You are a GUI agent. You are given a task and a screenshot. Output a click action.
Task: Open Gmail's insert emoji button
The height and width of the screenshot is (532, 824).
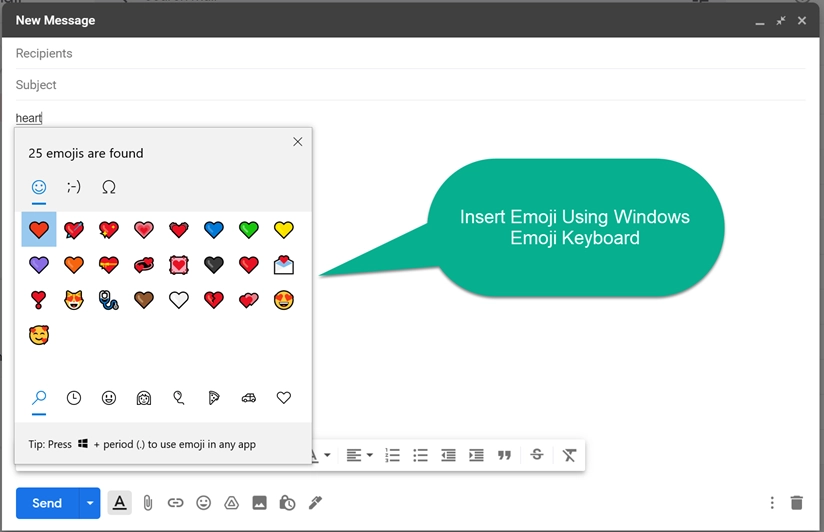(x=203, y=503)
